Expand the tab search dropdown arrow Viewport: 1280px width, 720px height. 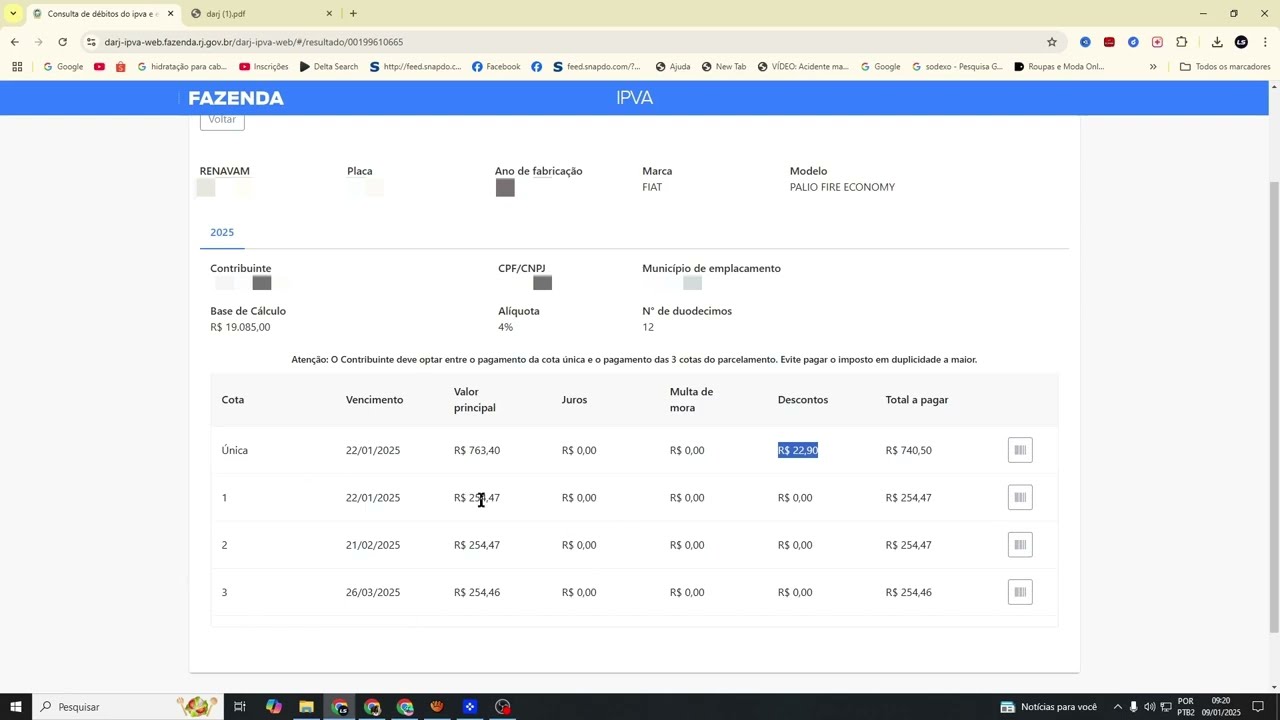[x=13, y=14]
